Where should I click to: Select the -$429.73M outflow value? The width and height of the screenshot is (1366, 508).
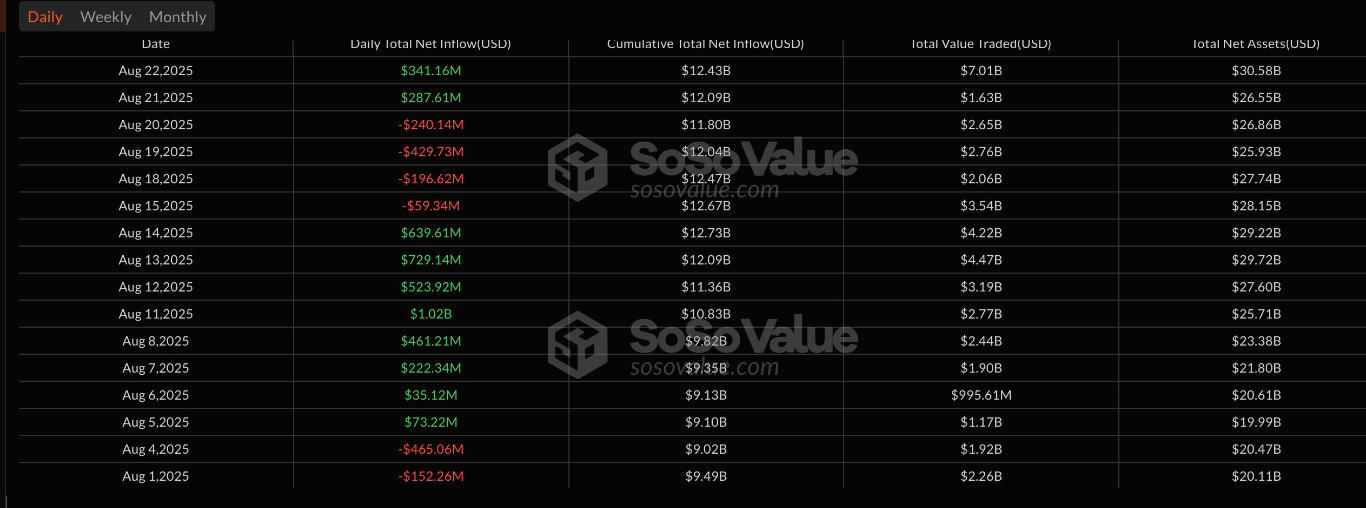(x=431, y=152)
